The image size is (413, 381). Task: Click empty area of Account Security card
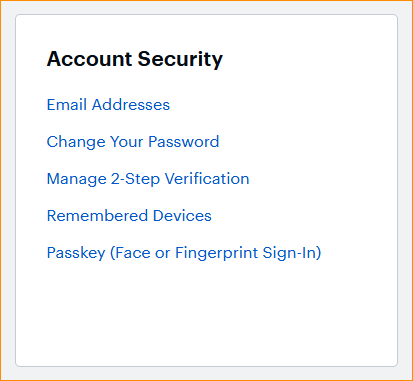(207, 317)
